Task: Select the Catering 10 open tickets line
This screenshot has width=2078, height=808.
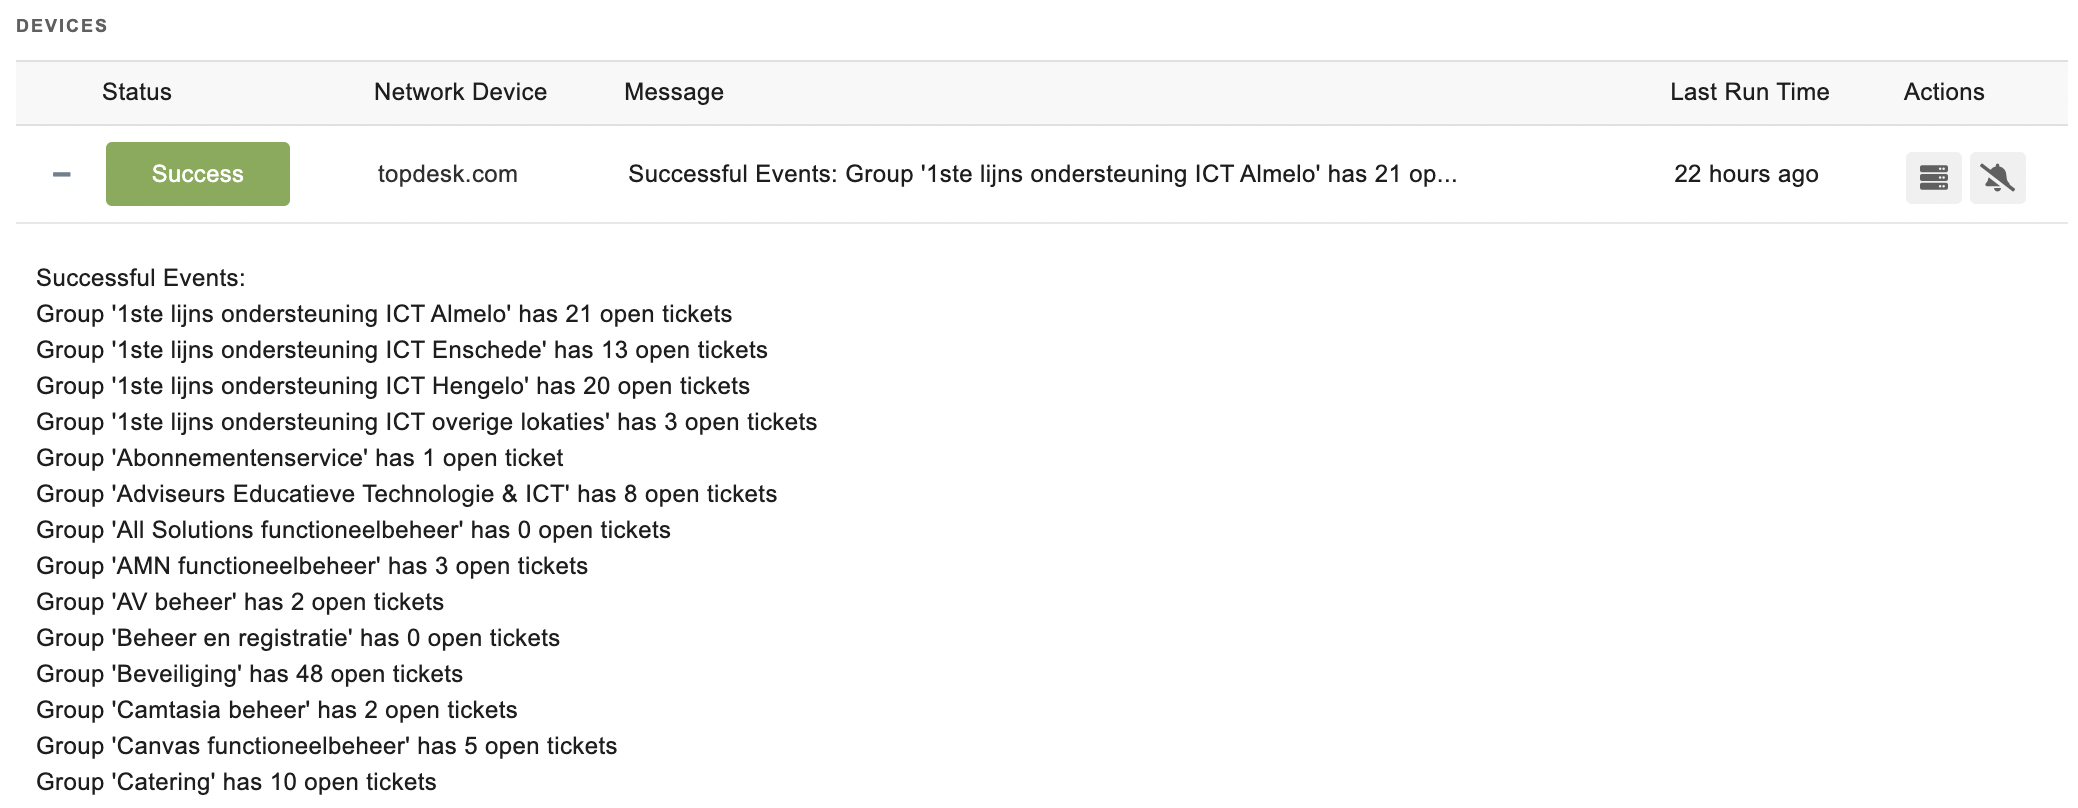Action: (x=236, y=782)
